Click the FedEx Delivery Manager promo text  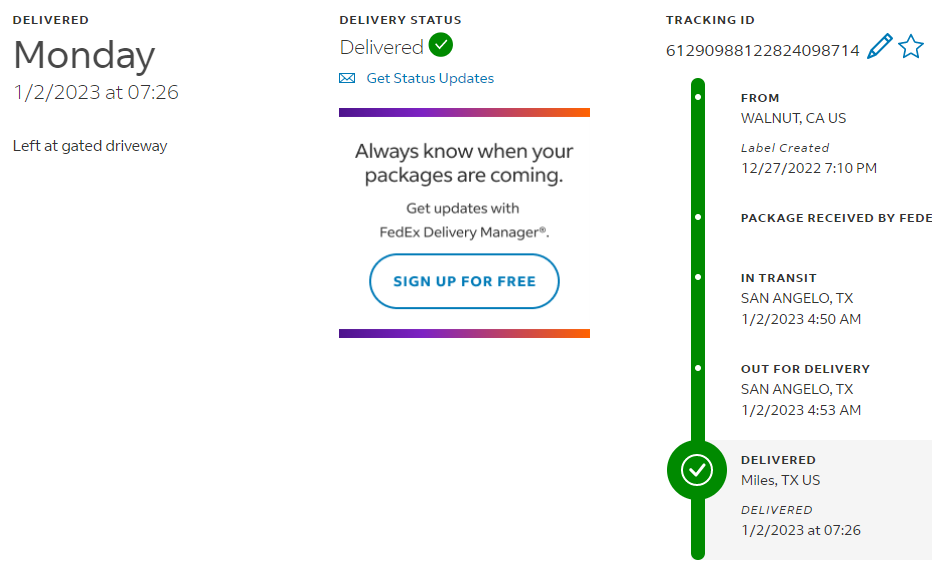464,231
